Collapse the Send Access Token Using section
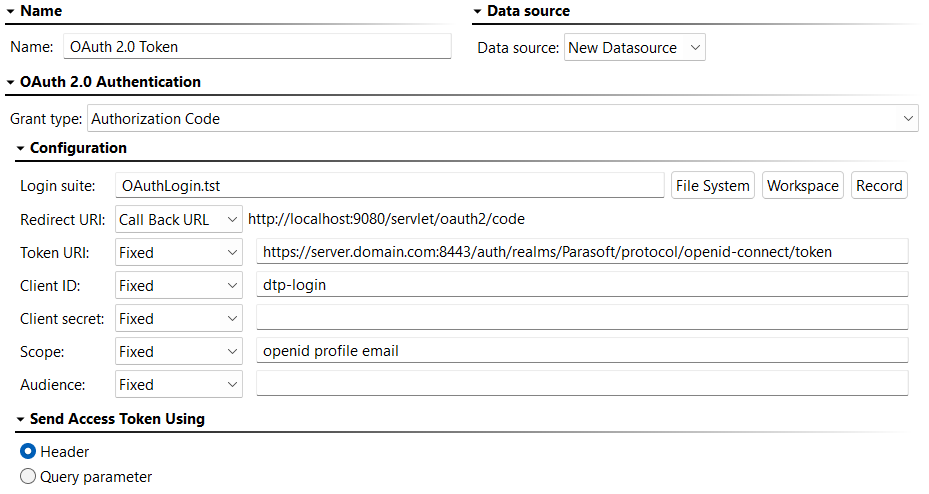The image size is (929, 494). (20, 419)
